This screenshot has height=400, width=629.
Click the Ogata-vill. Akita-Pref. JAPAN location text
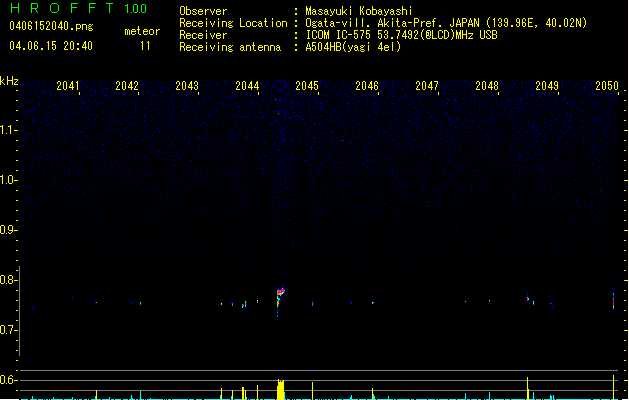pos(446,23)
